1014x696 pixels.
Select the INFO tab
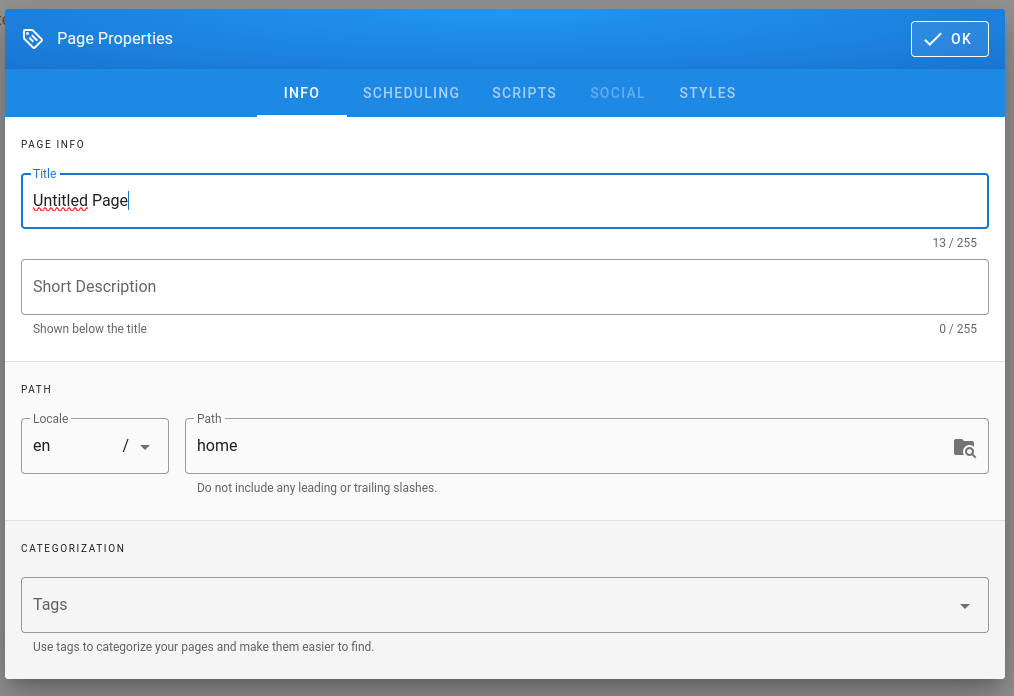[x=301, y=93]
